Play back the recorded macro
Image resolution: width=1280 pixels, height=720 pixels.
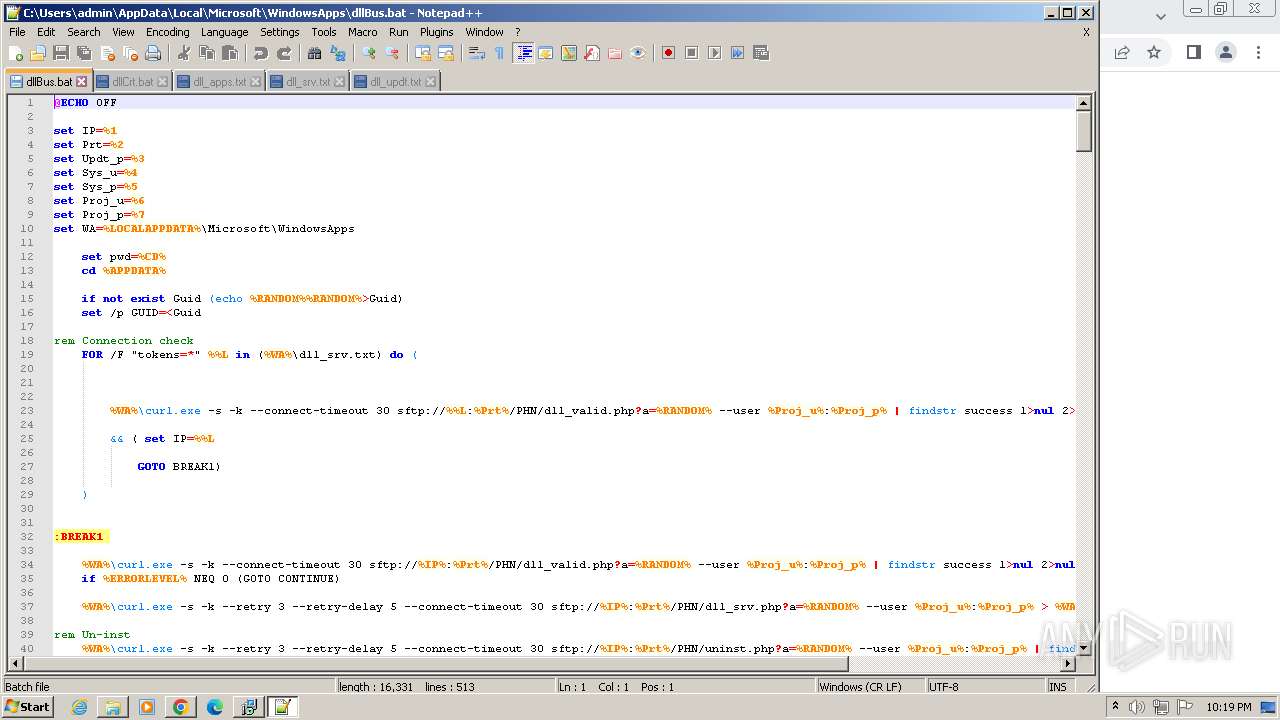pyautogui.click(x=715, y=53)
